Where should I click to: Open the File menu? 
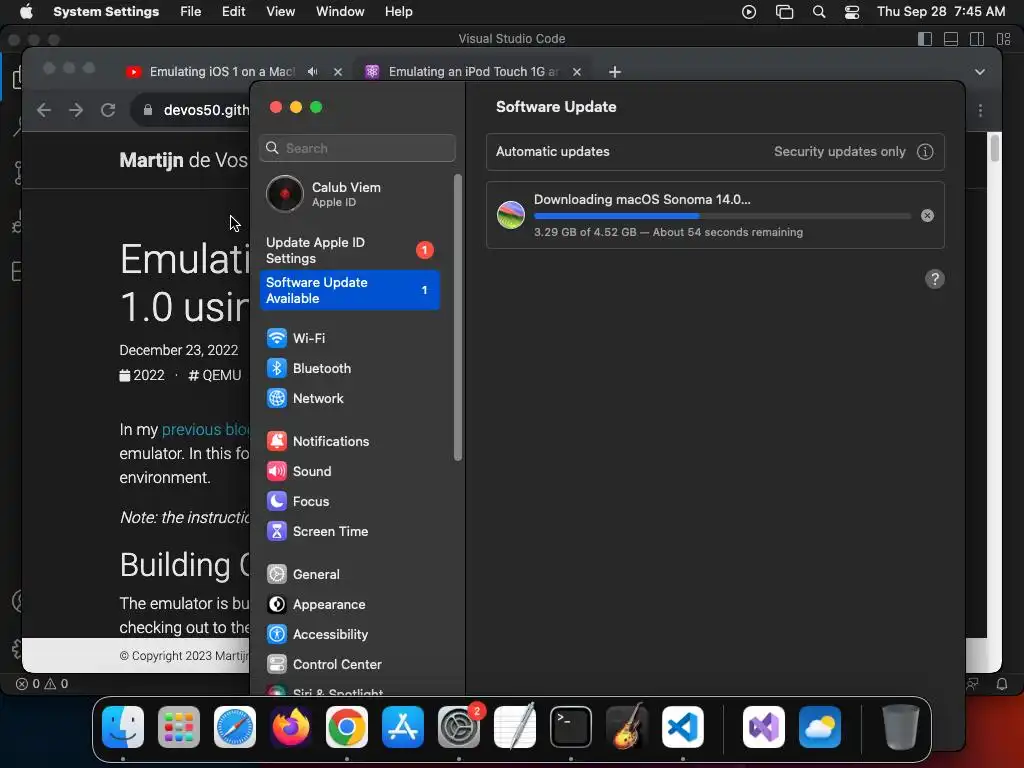point(191,12)
